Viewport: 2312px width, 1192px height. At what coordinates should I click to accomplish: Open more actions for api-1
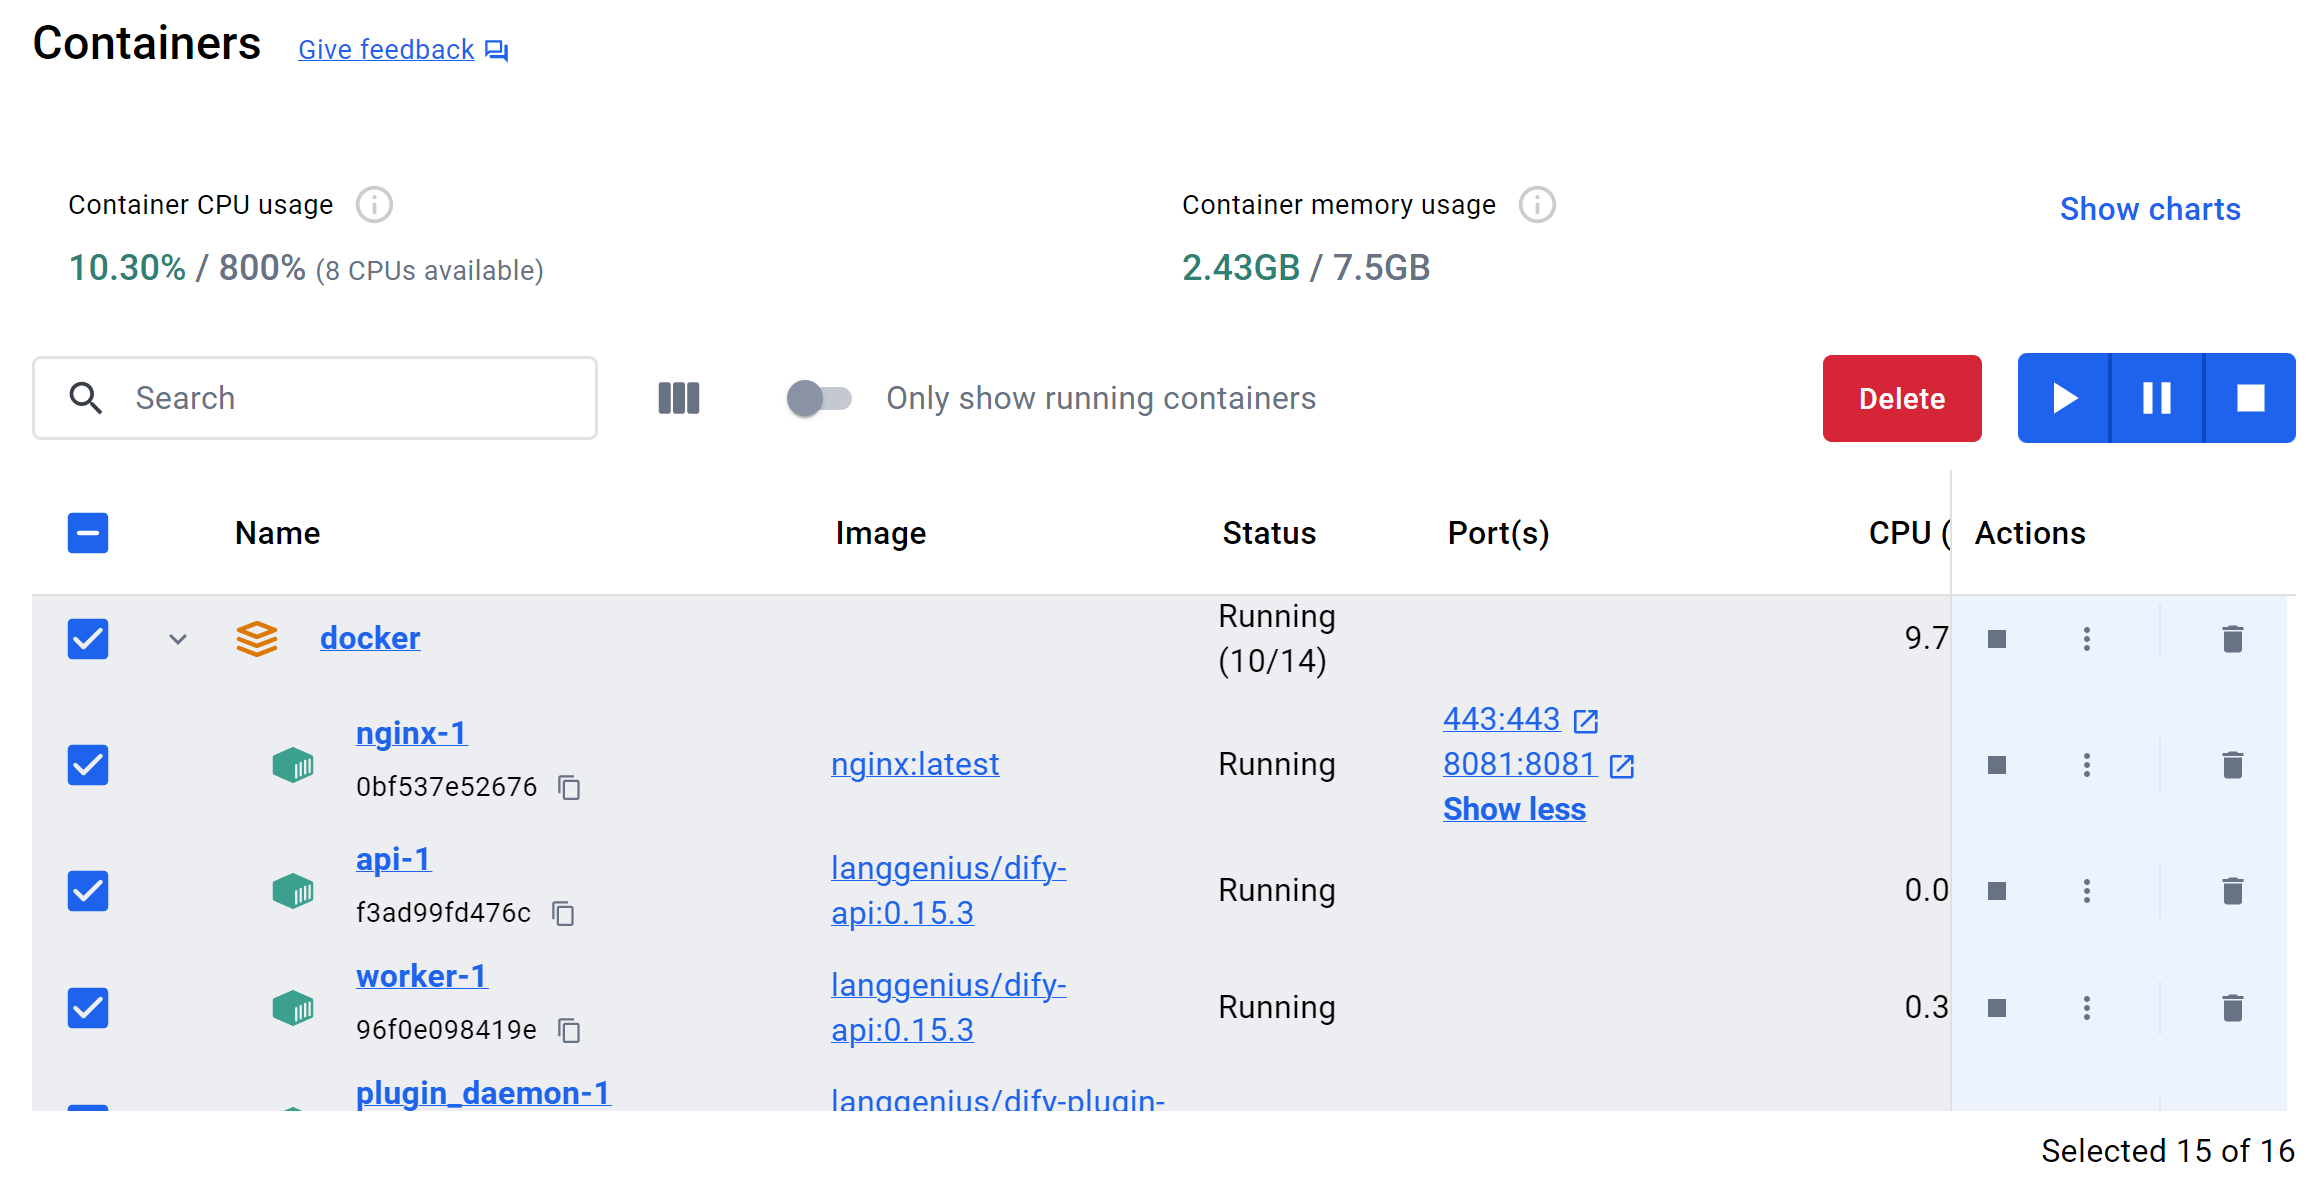pos(2087,891)
